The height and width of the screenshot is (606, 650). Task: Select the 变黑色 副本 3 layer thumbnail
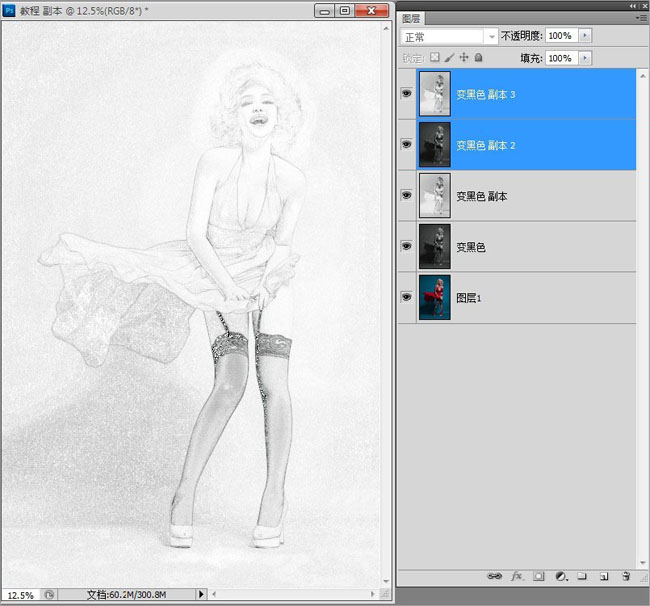tap(434, 94)
